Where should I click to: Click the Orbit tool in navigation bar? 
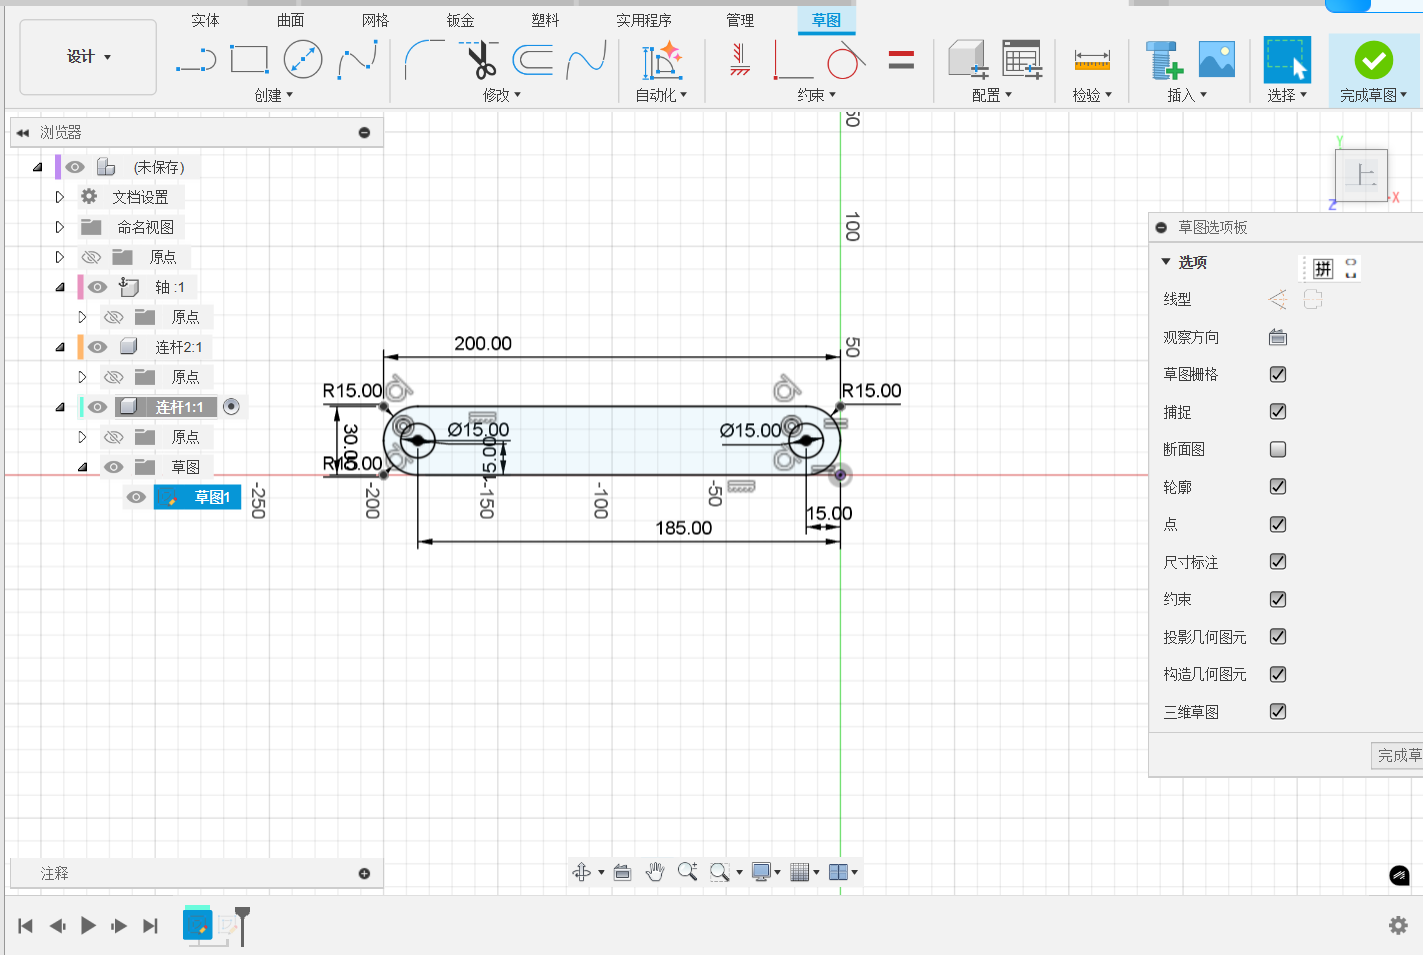pyautogui.click(x=582, y=872)
